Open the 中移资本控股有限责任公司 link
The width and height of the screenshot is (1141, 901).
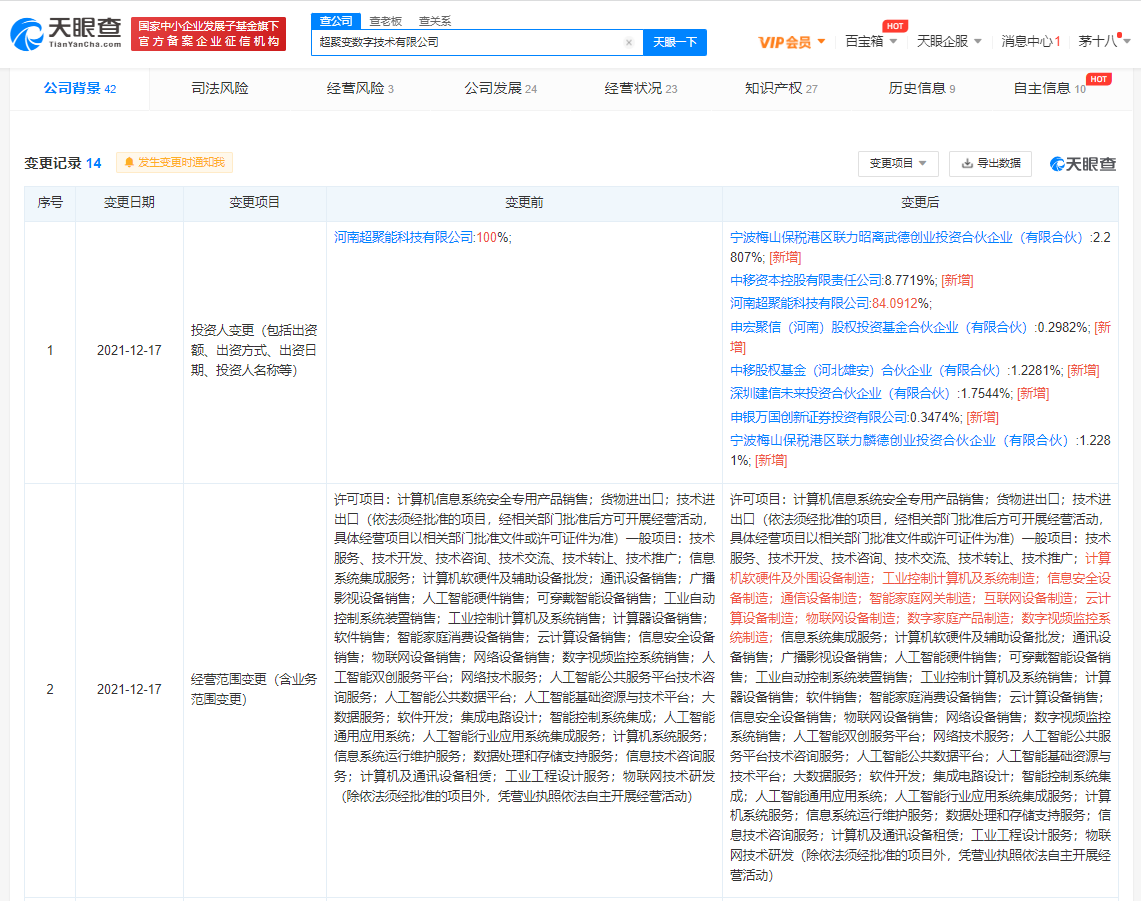coord(806,280)
